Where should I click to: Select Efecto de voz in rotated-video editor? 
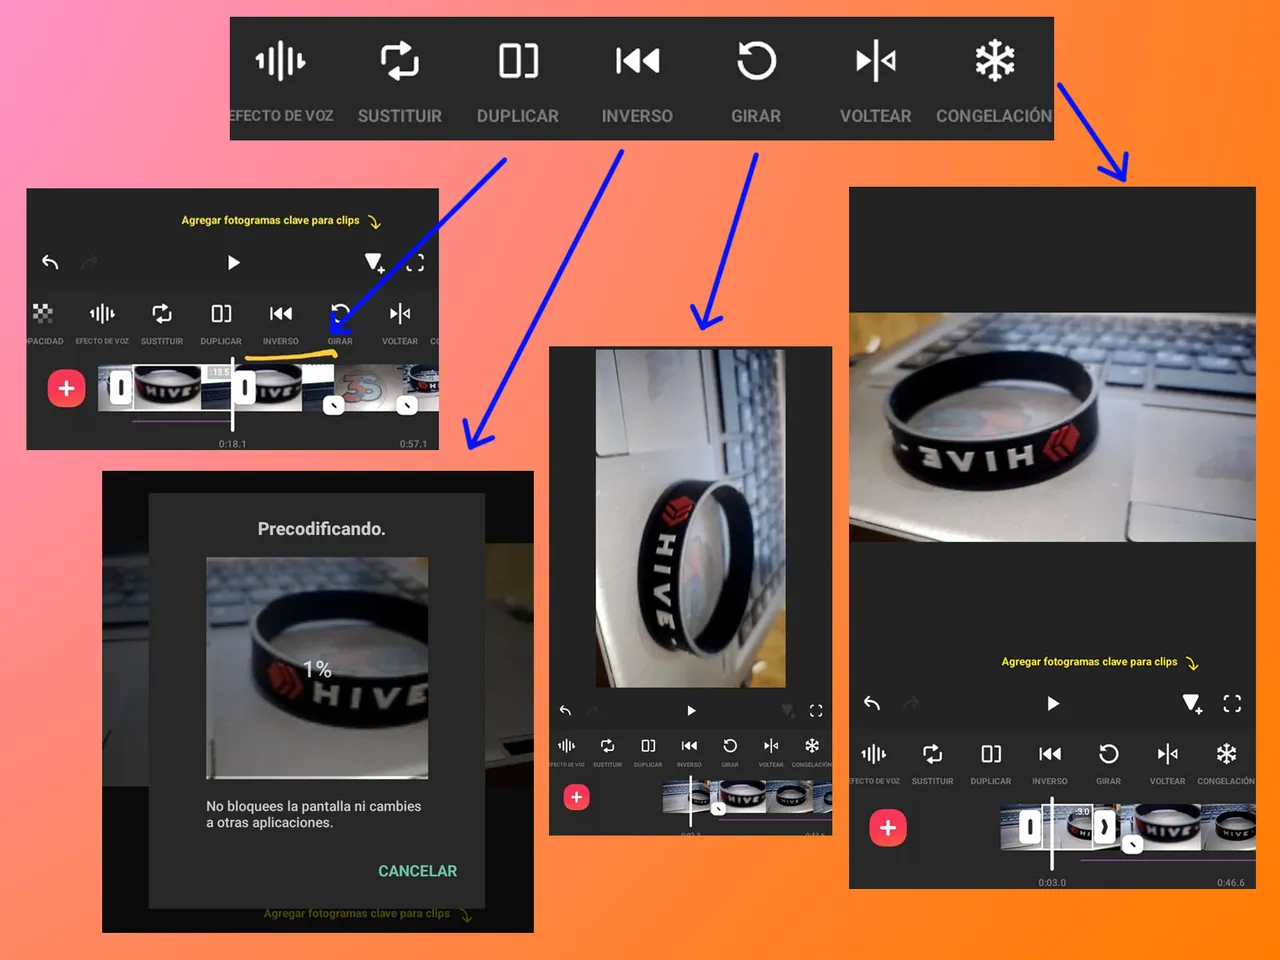567,753
